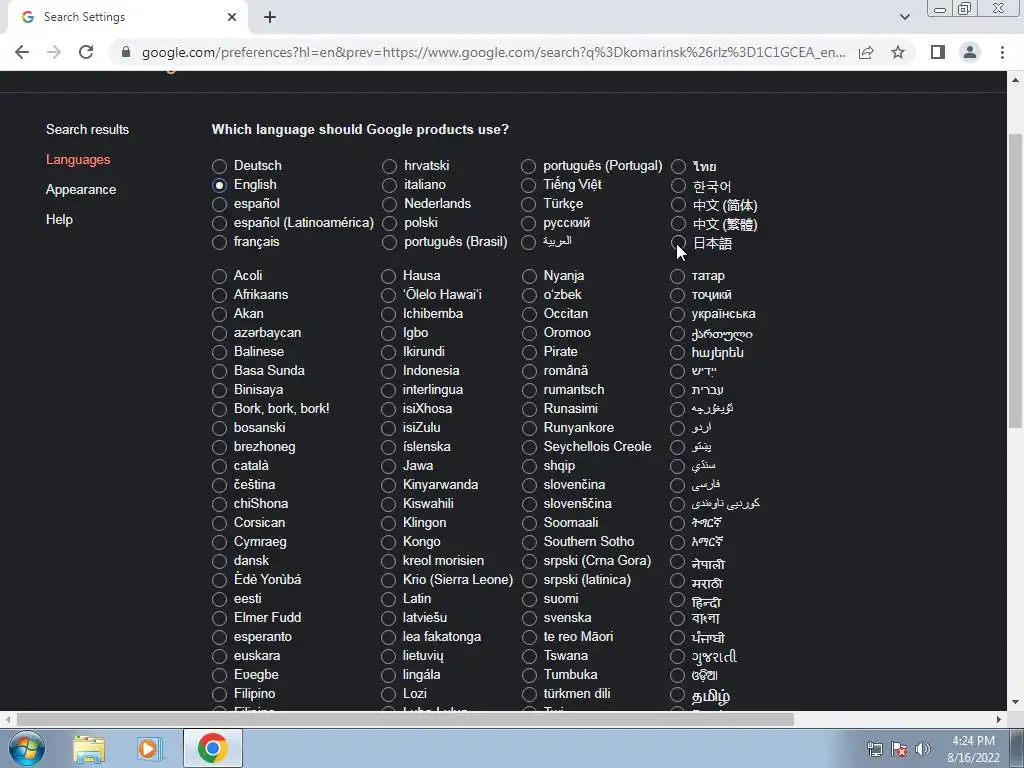Select the English radio button
The width and height of the screenshot is (1024, 768).
219,185
